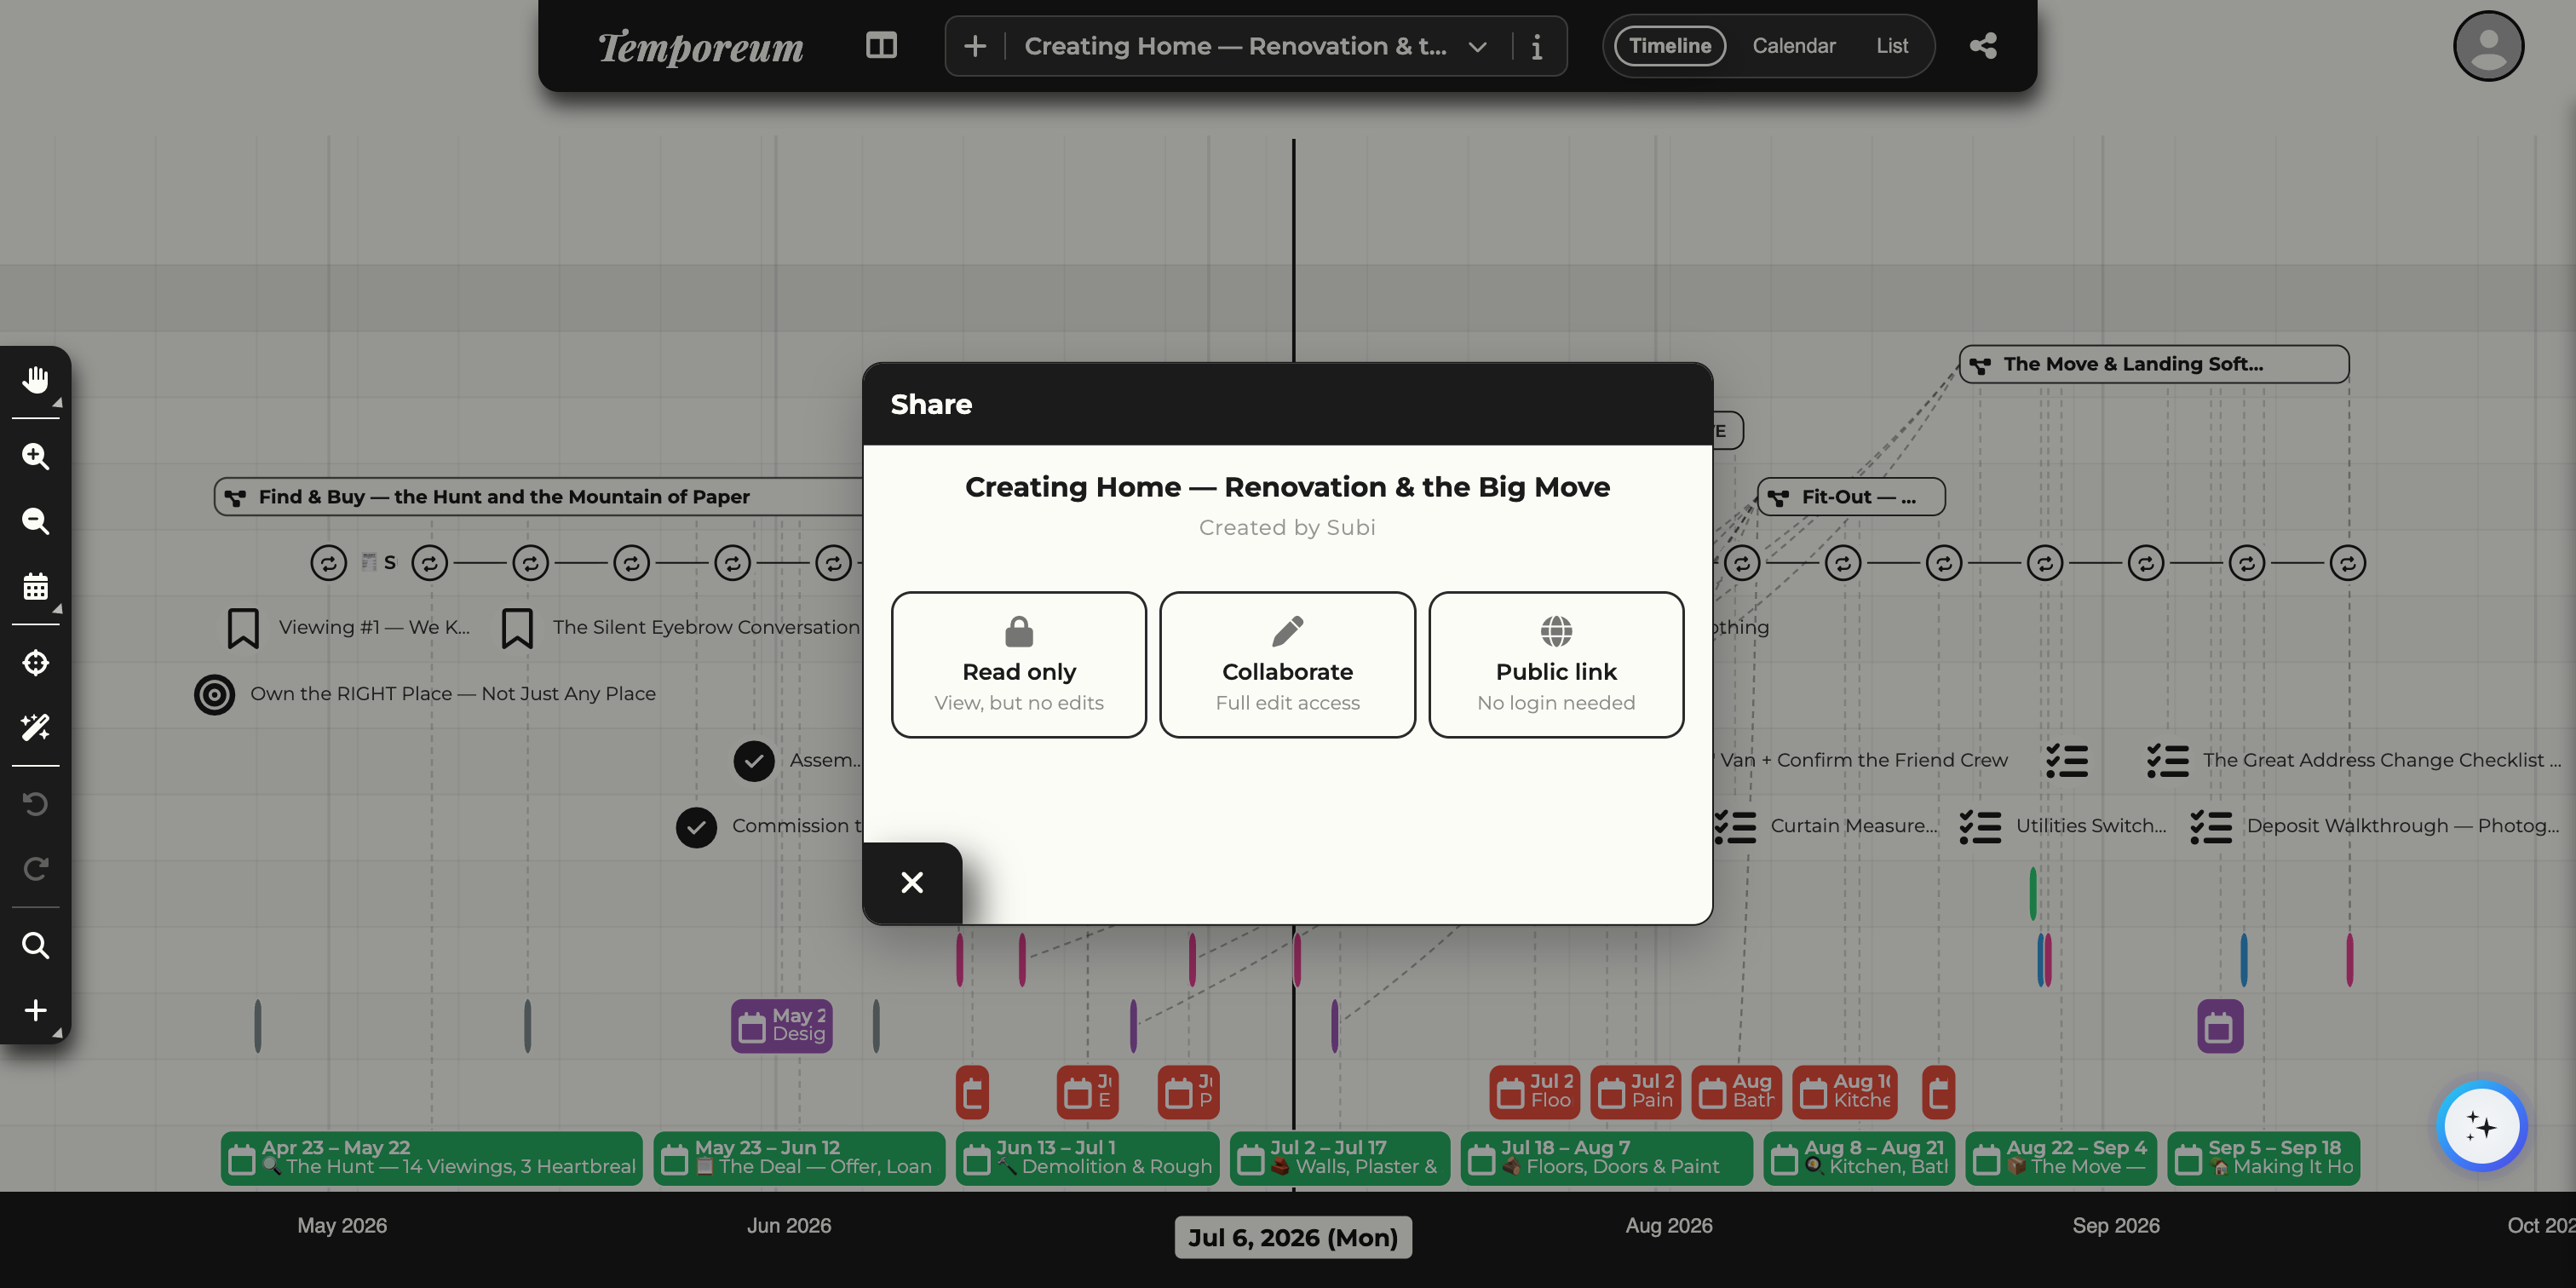This screenshot has width=2576, height=1288.
Task: Open Find & Buy group header
Action: tap(540, 497)
